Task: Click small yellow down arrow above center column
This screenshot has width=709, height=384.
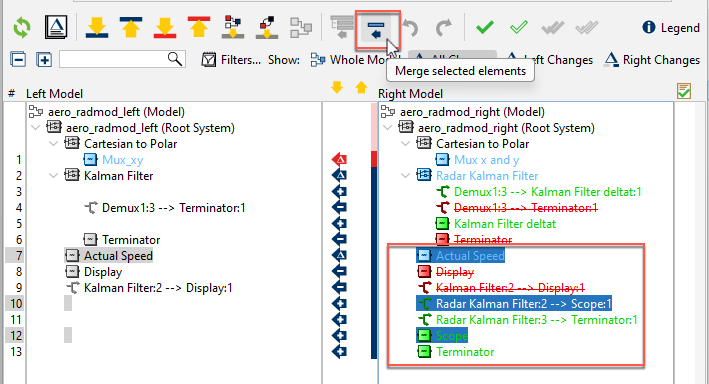Action: pyautogui.click(x=337, y=87)
